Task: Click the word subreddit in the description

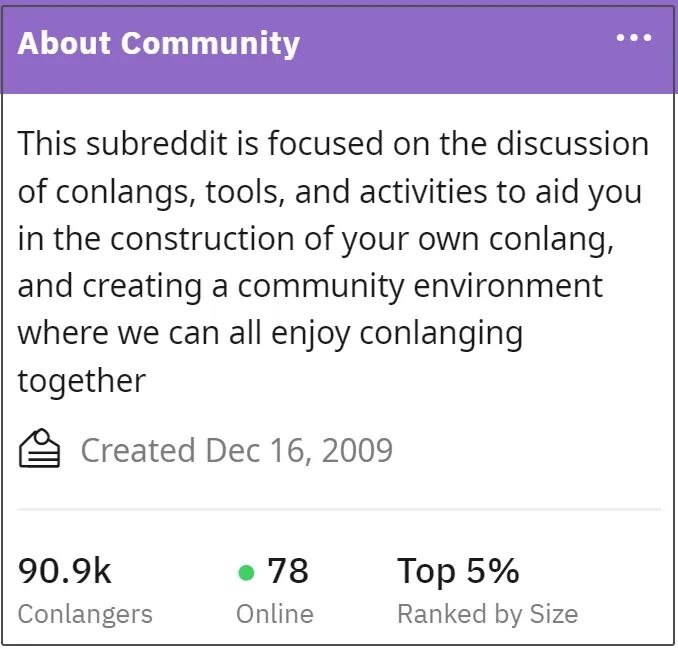Action: coord(157,144)
